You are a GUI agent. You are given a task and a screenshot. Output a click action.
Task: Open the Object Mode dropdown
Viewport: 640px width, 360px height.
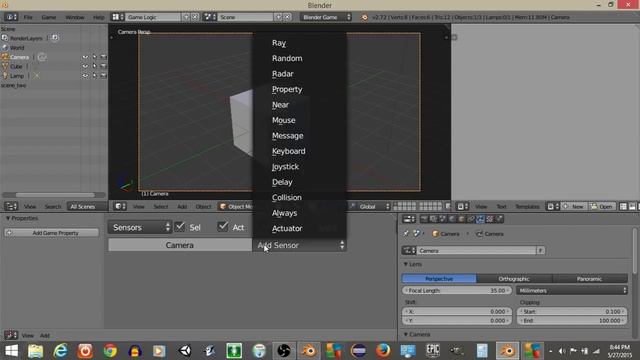click(237, 207)
